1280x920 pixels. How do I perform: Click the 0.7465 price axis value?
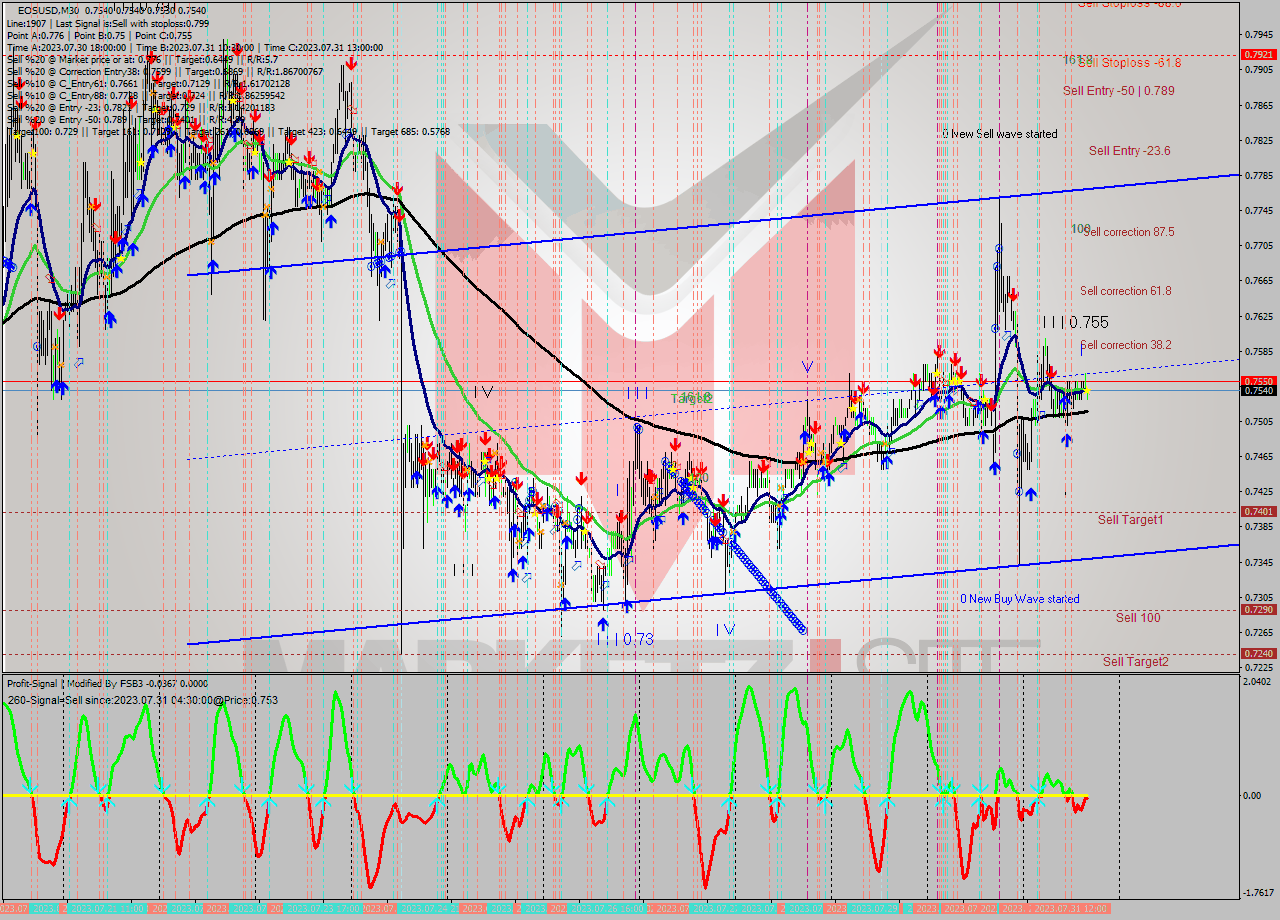click(1258, 457)
